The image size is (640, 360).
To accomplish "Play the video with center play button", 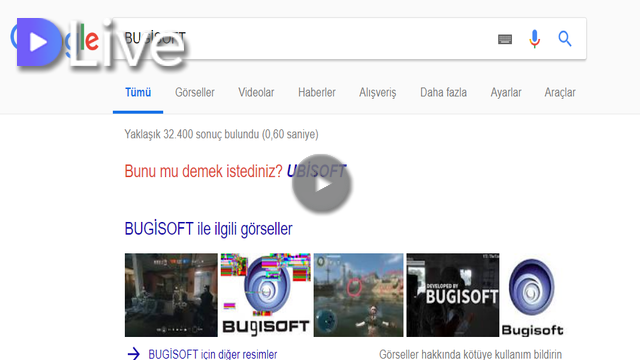I will click(x=322, y=184).
